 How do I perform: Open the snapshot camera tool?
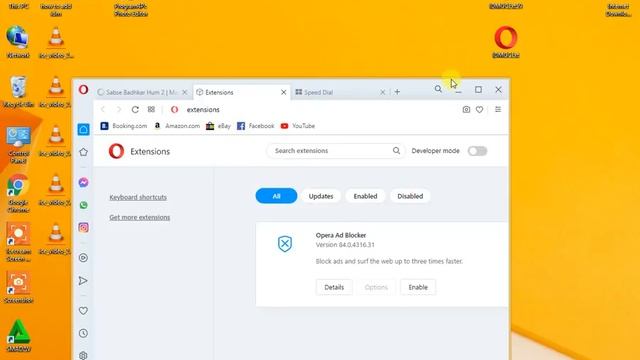(x=466, y=109)
